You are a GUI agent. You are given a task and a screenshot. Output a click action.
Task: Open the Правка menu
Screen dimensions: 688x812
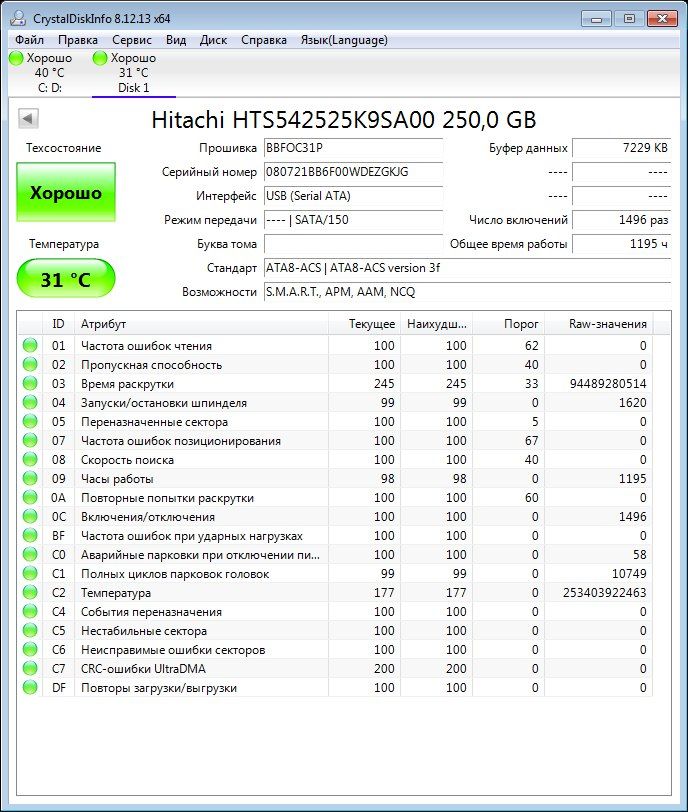click(x=78, y=40)
